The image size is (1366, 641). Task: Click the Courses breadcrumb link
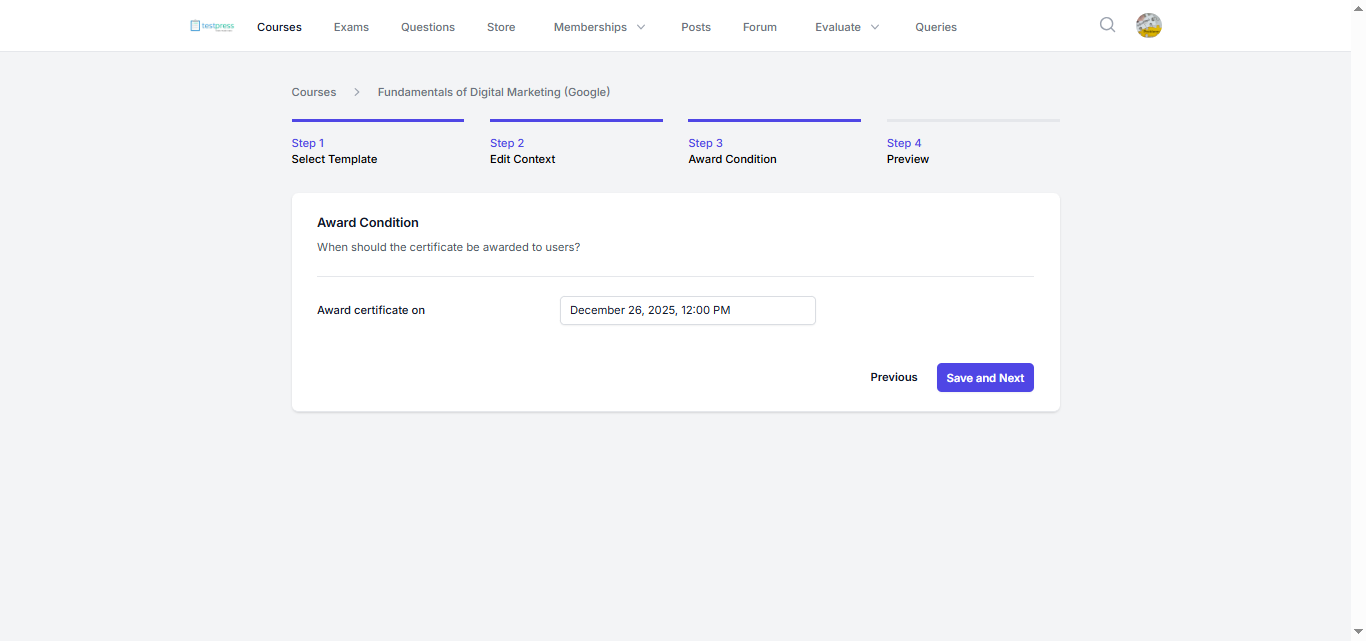click(314, 92)
